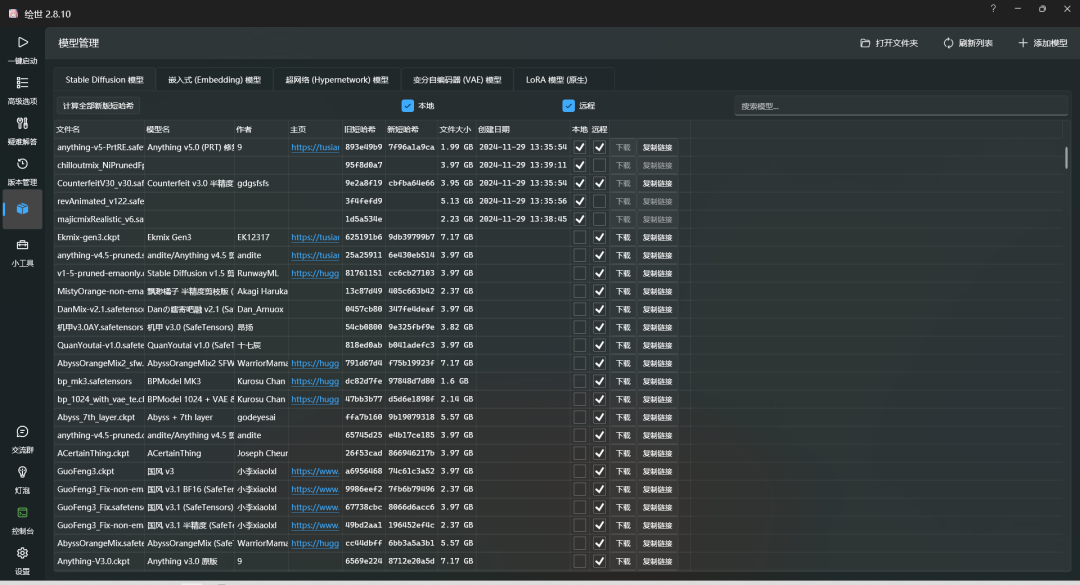Click the Joseph Cheung author cell
This screenshot has height=585, width=1080.
[262, 453]
